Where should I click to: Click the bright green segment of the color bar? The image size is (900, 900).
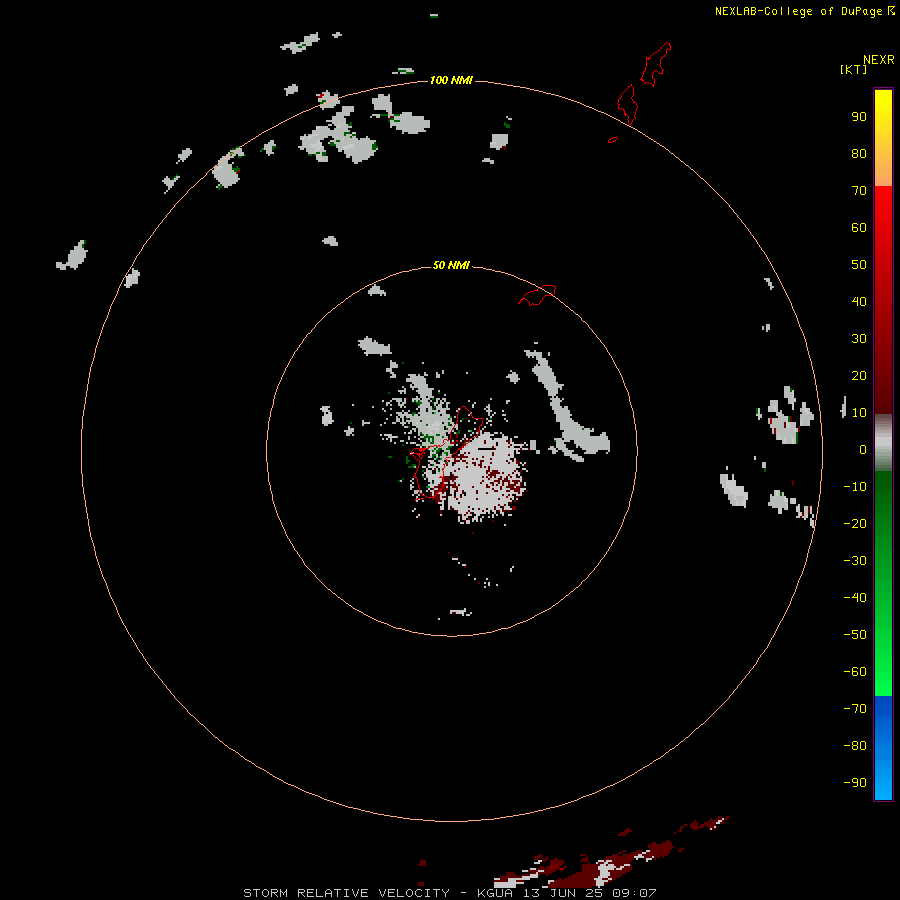pyautogui.click(x=883, y=583)
